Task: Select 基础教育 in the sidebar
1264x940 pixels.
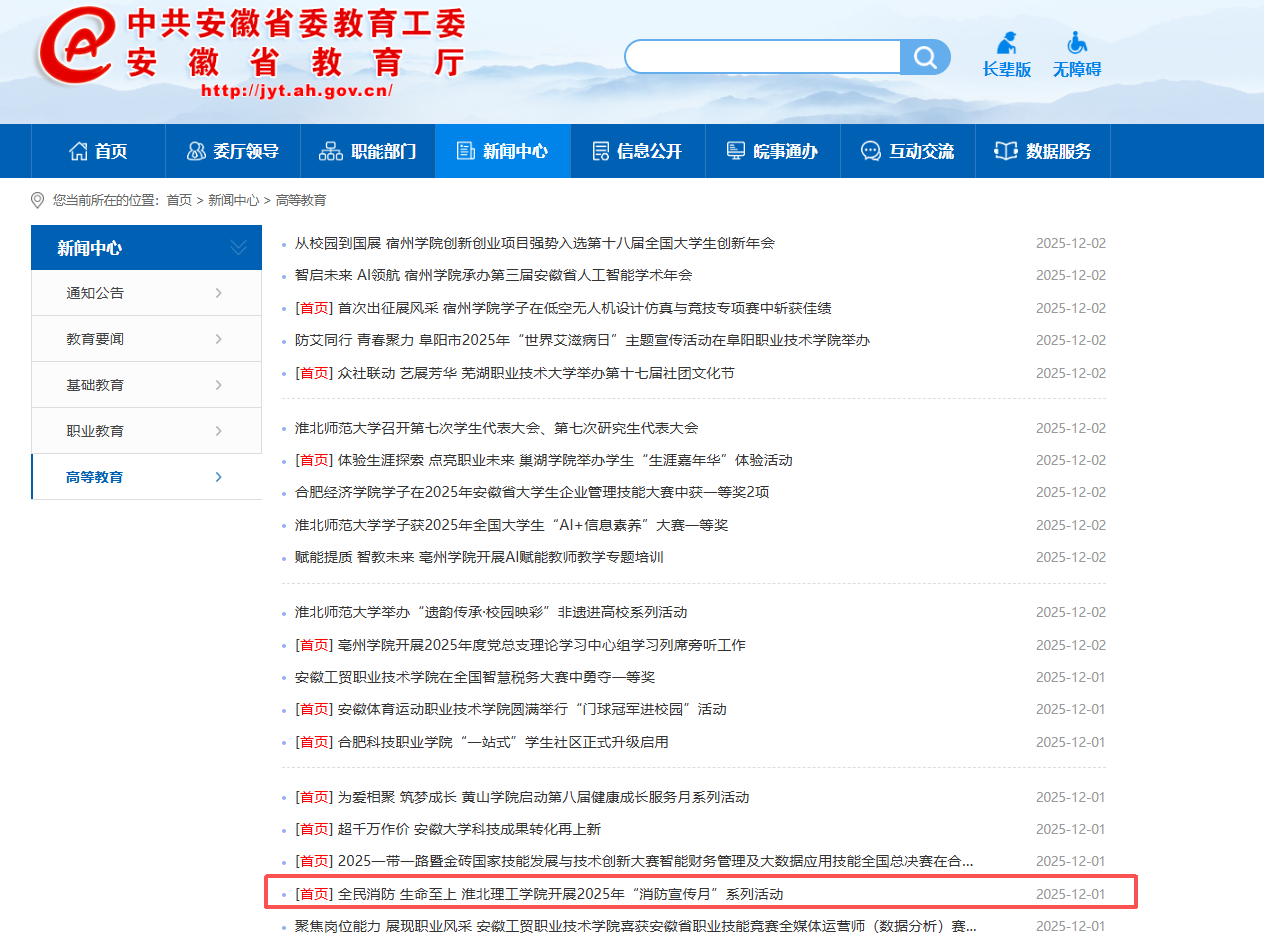Action: coord(96,385)
